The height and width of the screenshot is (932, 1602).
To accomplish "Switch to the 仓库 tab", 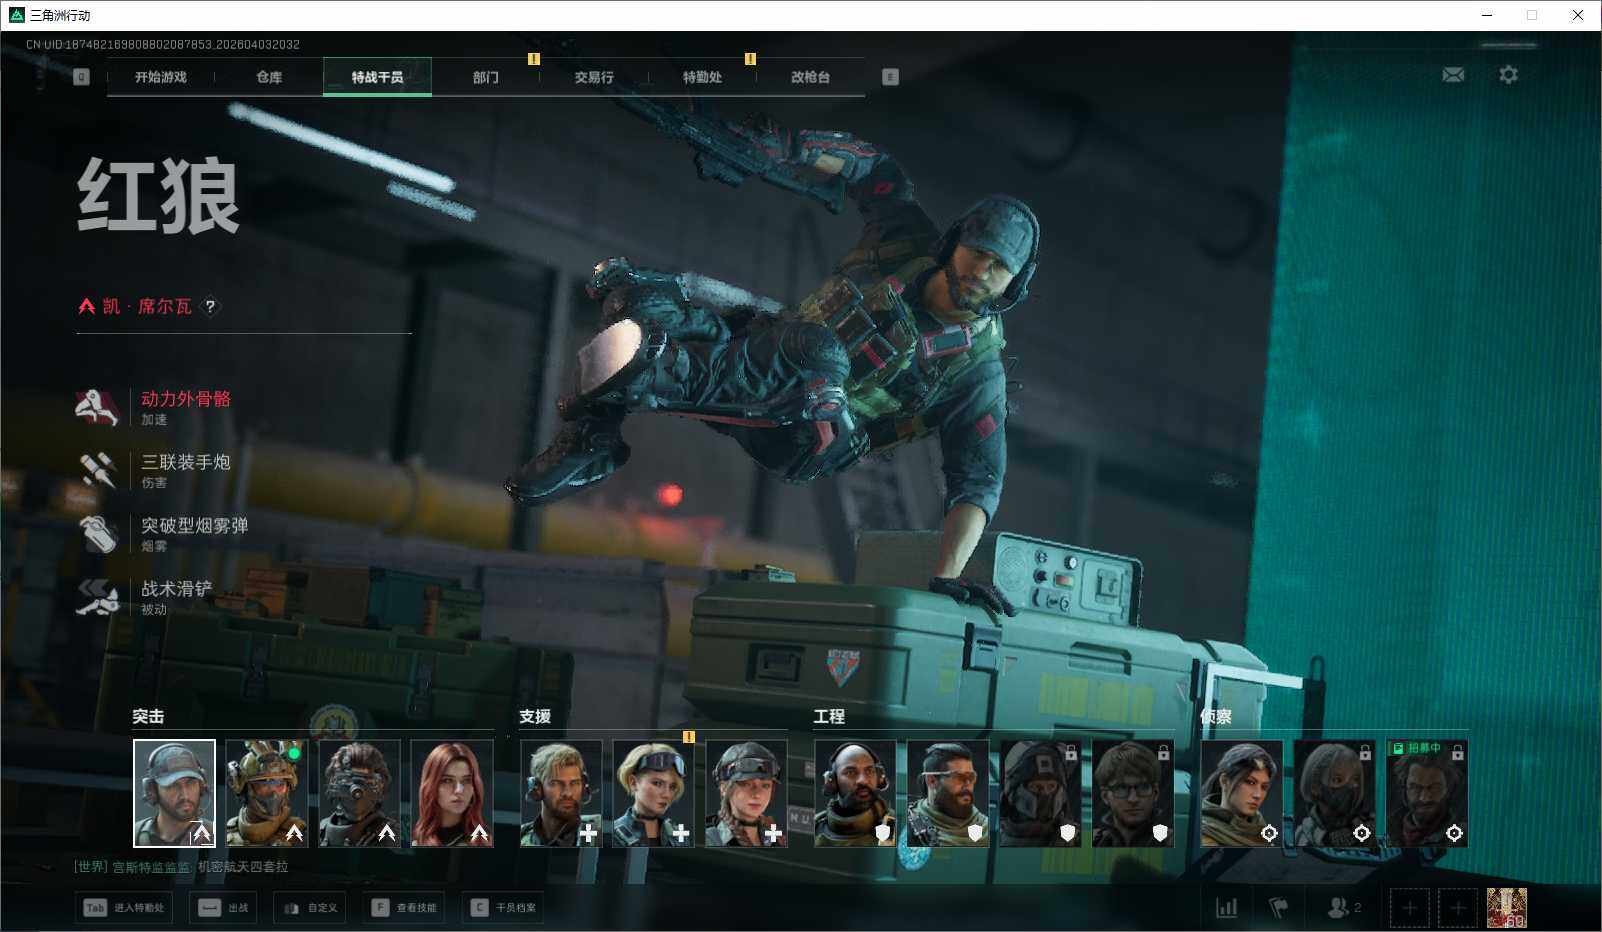I will point(269,77).
